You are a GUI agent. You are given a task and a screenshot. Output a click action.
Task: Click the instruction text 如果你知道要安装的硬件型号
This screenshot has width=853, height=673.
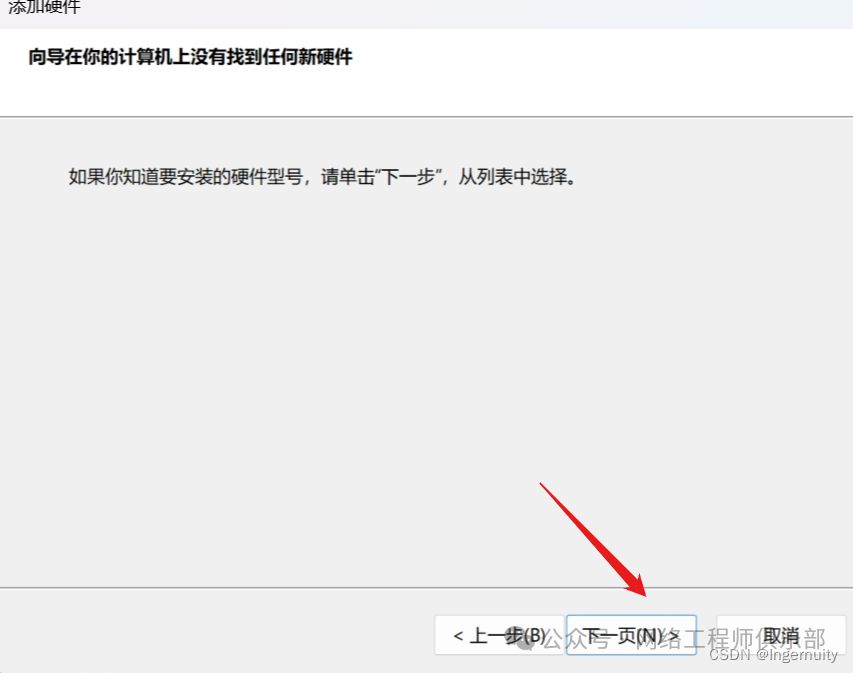[x=186, y=177]
